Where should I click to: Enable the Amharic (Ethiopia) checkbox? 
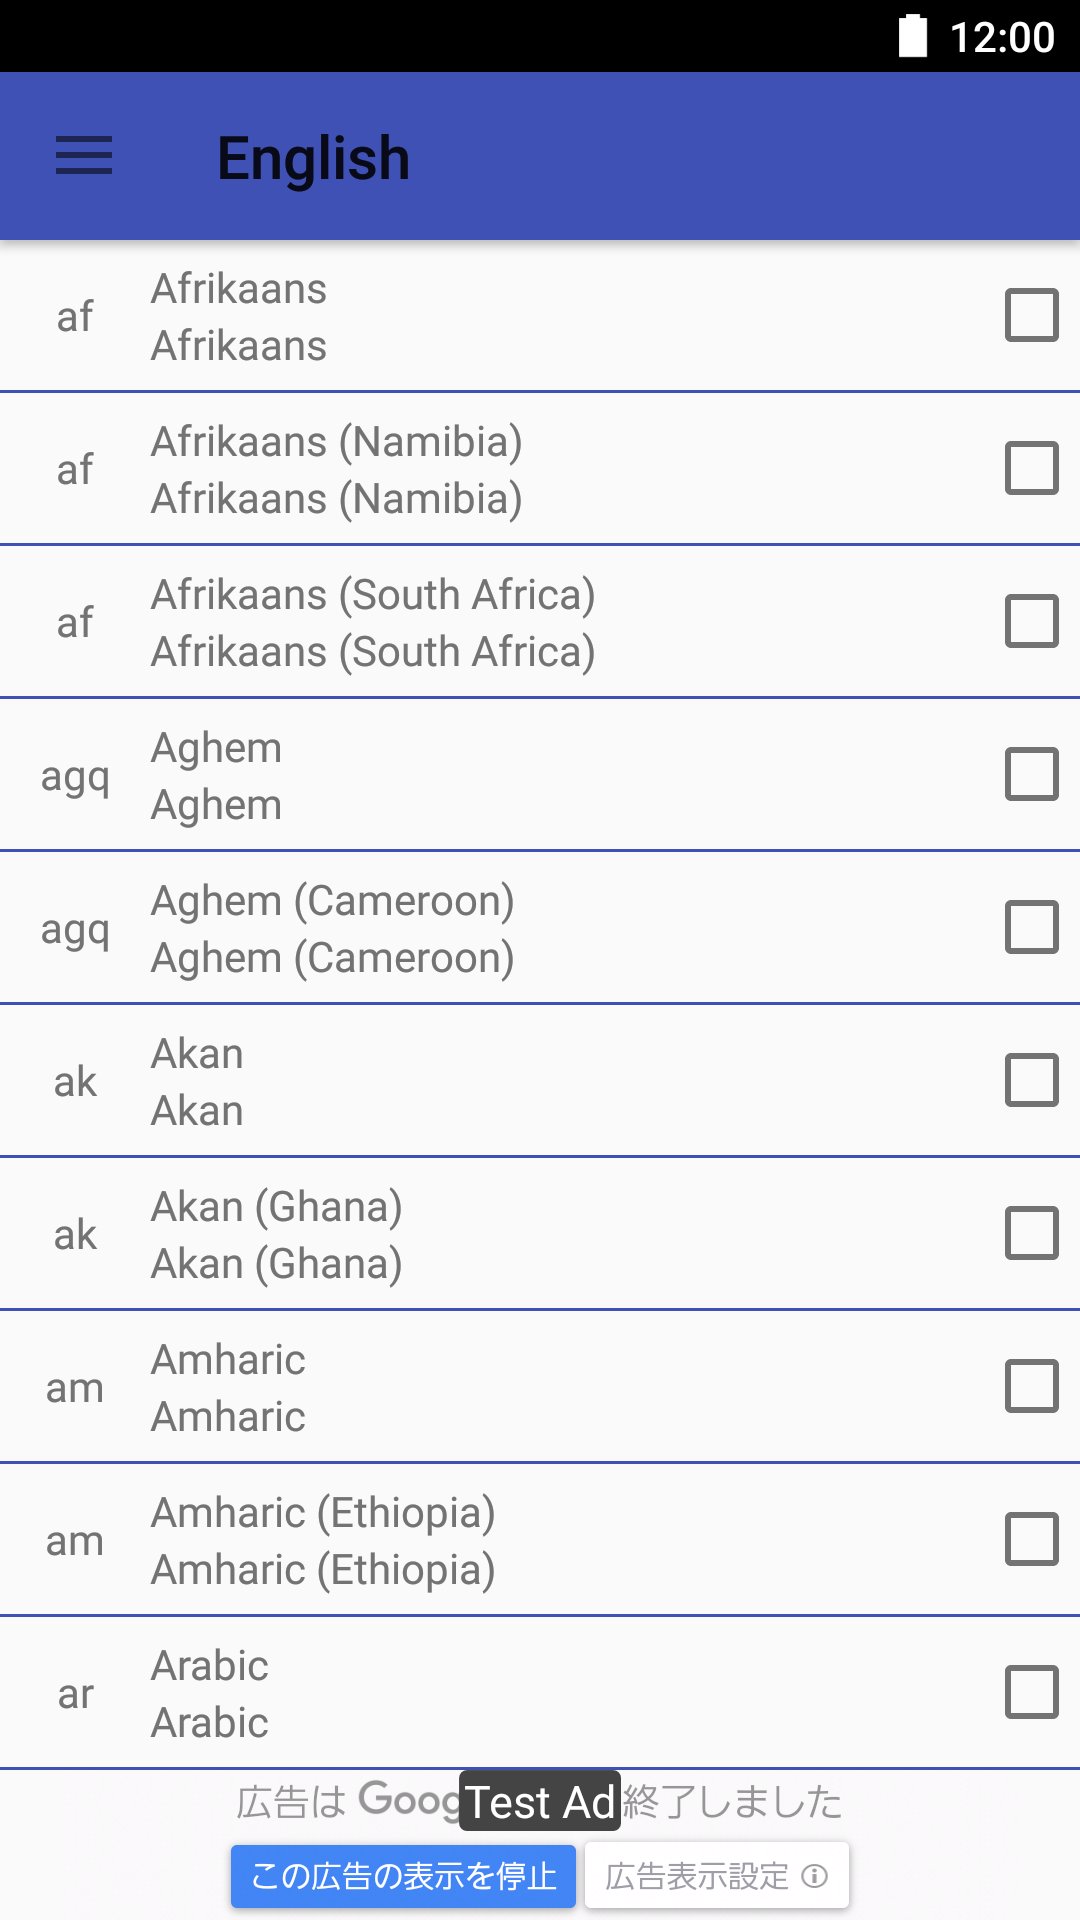pyautogui.click(x=1031, y=1540)
